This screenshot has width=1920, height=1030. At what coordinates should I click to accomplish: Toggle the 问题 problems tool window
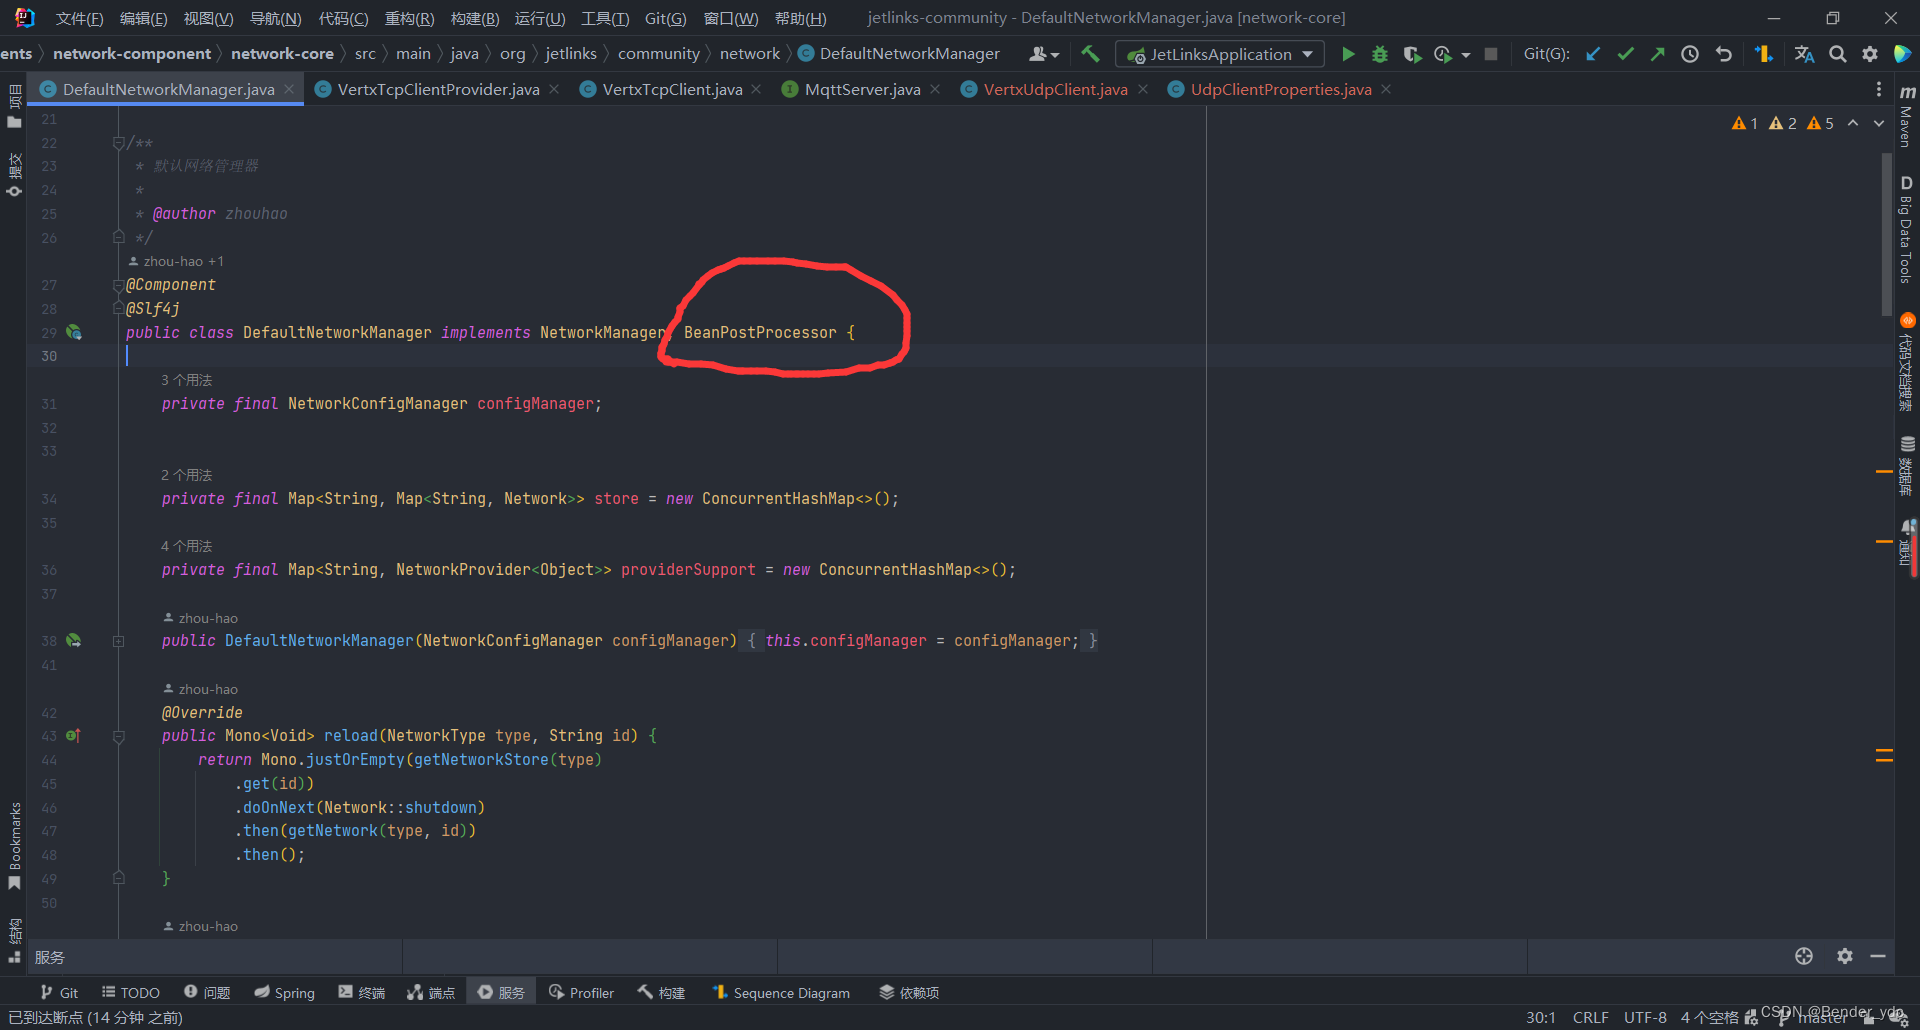[x=207, y=992]
